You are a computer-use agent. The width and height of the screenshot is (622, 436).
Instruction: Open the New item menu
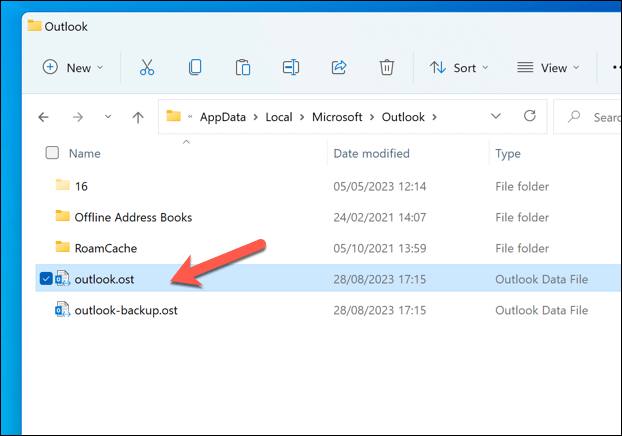tap(73, 68)
